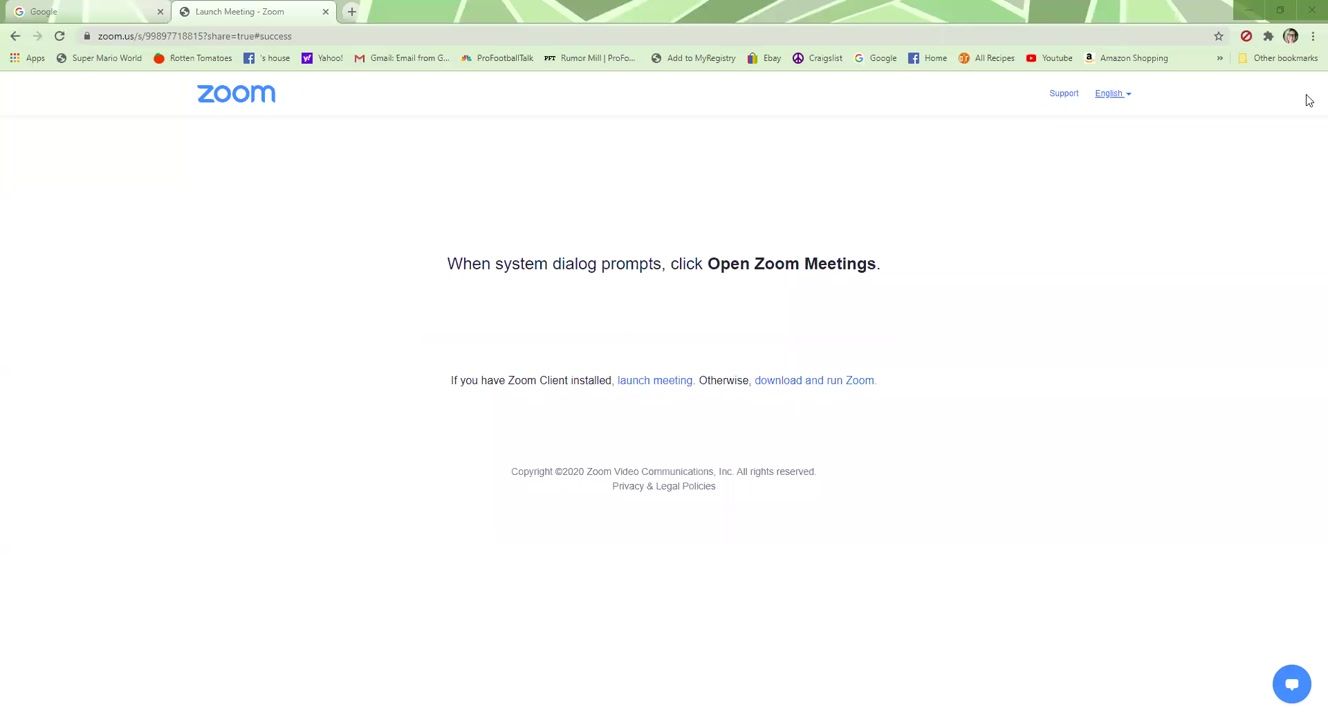The height and width of the screenshot is (720, 1328).
Task: Open Yahoo! bookmark
Action: coord(322,58)
